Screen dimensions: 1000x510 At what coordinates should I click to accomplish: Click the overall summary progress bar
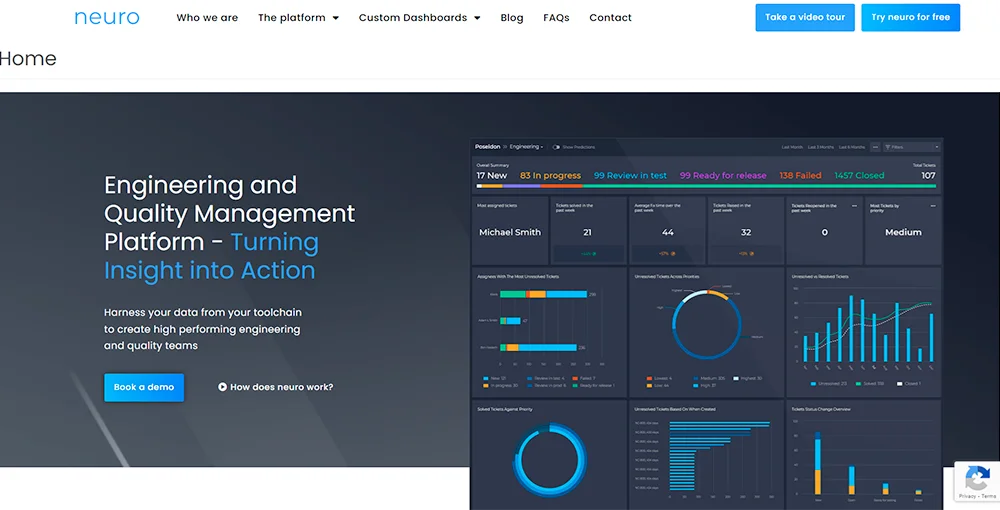coord(706,186)
